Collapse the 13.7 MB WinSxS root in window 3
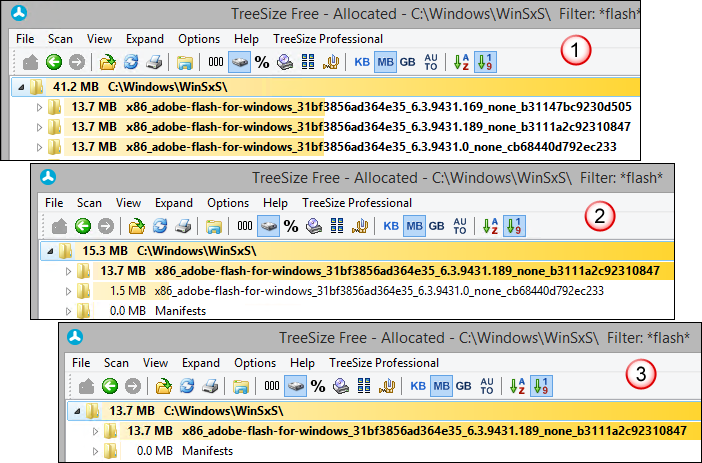The image size is (702, 463). [77, 411]
